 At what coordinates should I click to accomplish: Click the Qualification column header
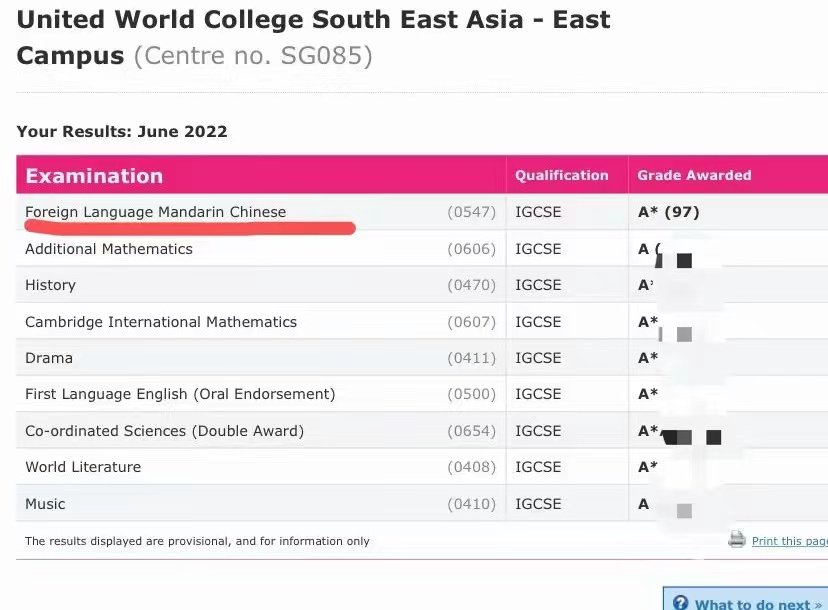tap(561, 175)
